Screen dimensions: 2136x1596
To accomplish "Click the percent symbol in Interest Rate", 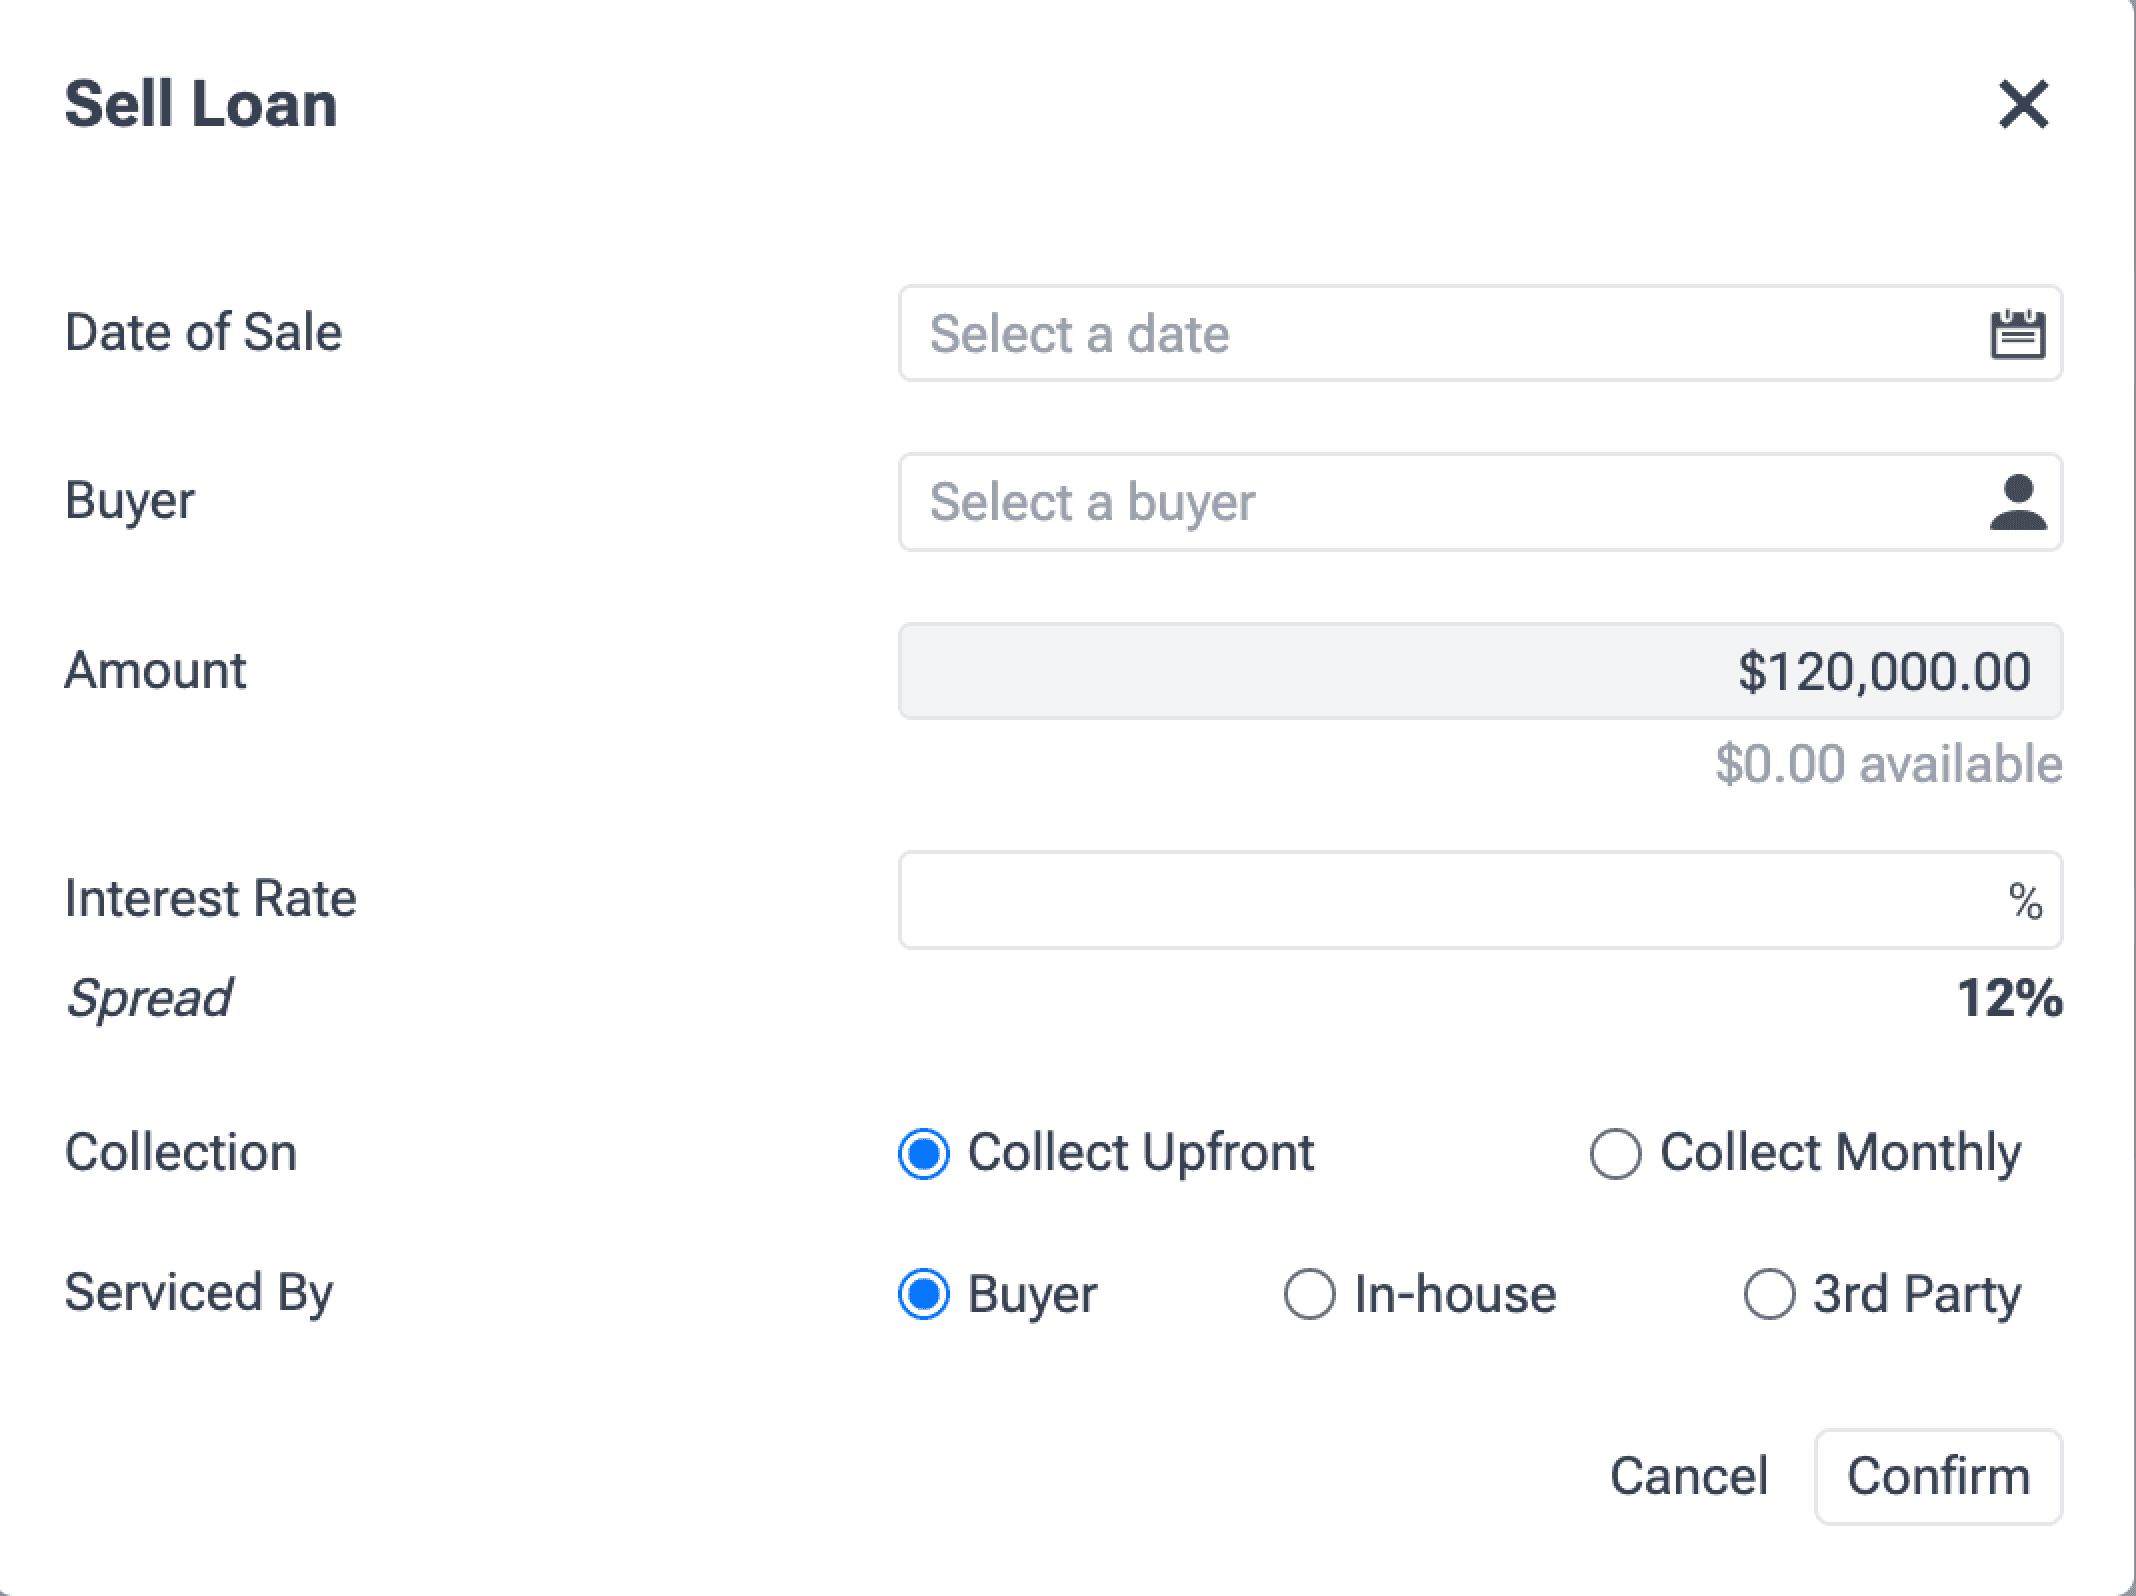I will [2025, 901].
